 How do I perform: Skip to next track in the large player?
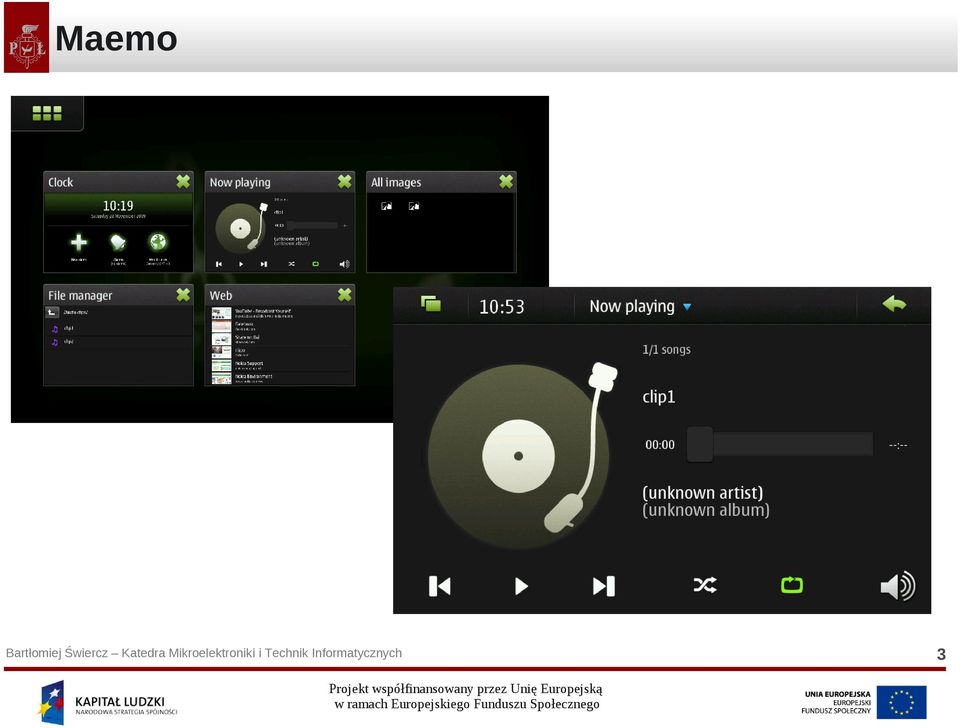tap(604, 586)
